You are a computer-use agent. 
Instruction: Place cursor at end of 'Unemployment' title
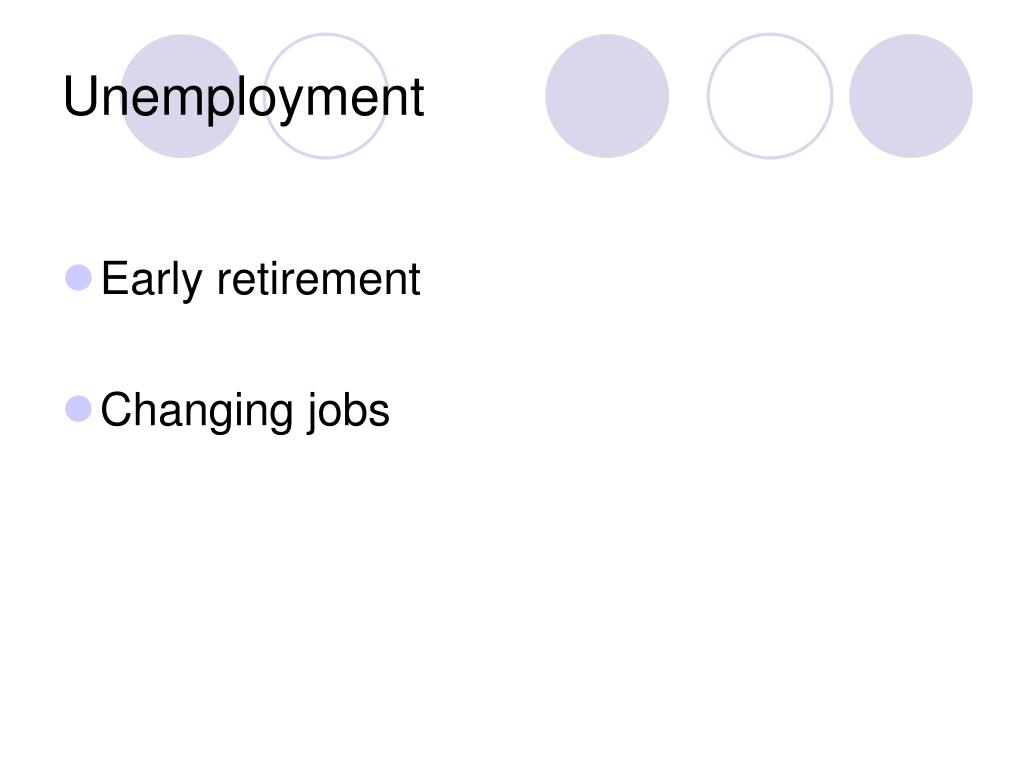click(x=426, y=97)
